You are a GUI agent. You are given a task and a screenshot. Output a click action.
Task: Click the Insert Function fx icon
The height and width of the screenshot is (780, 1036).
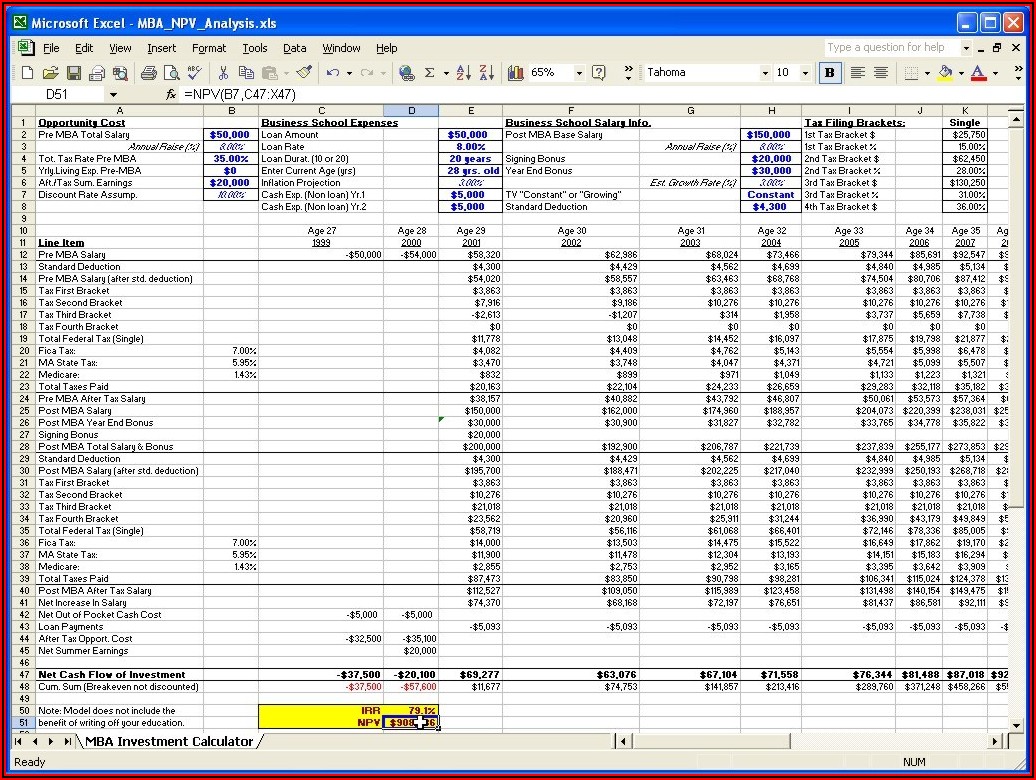[x=171, y=94]
